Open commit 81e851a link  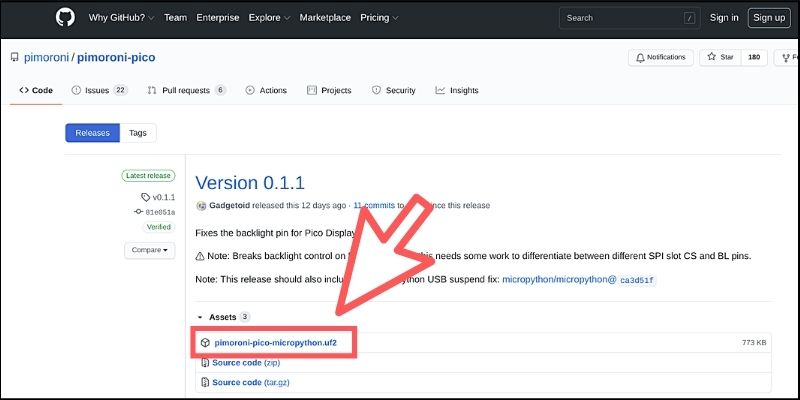coord(155,212)
